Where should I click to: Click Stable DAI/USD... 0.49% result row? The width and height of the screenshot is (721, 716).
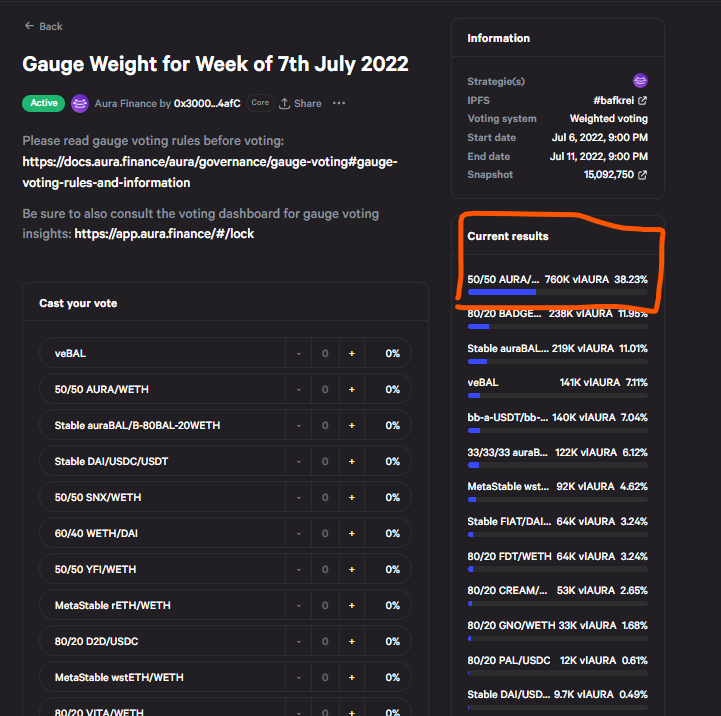coord(557,700)
